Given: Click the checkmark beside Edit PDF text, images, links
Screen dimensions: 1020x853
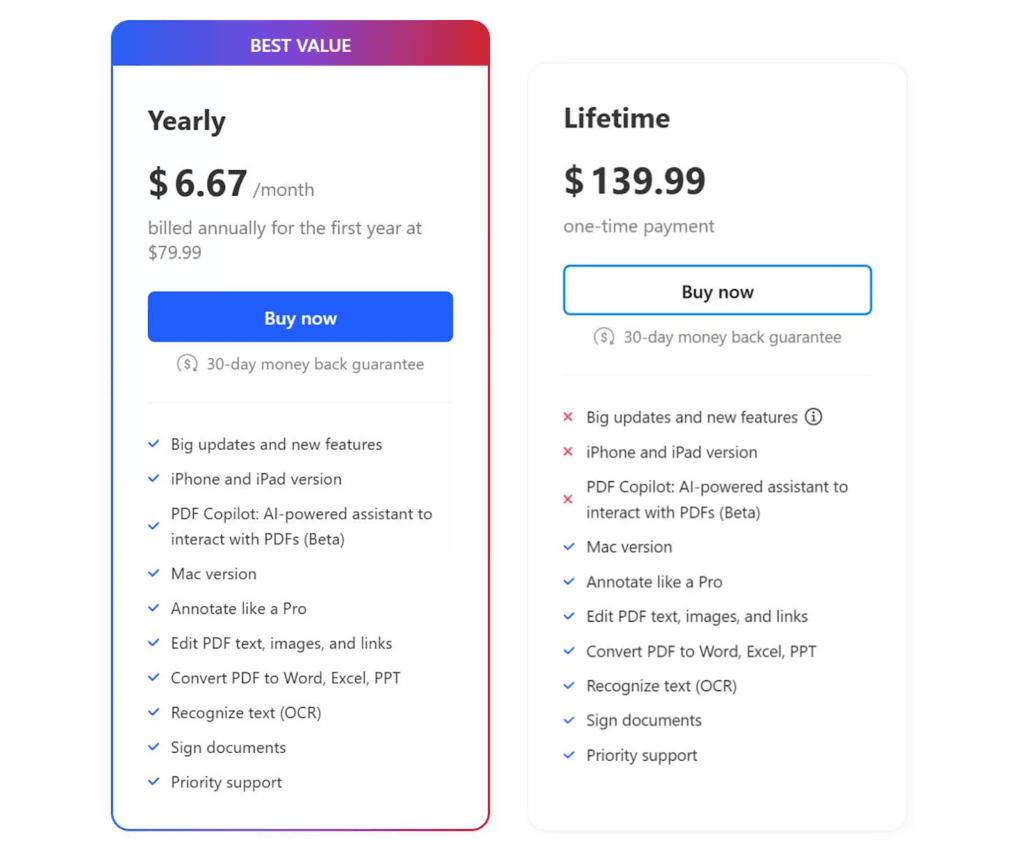Looking at the screenshot, I should tap(154, 643).
